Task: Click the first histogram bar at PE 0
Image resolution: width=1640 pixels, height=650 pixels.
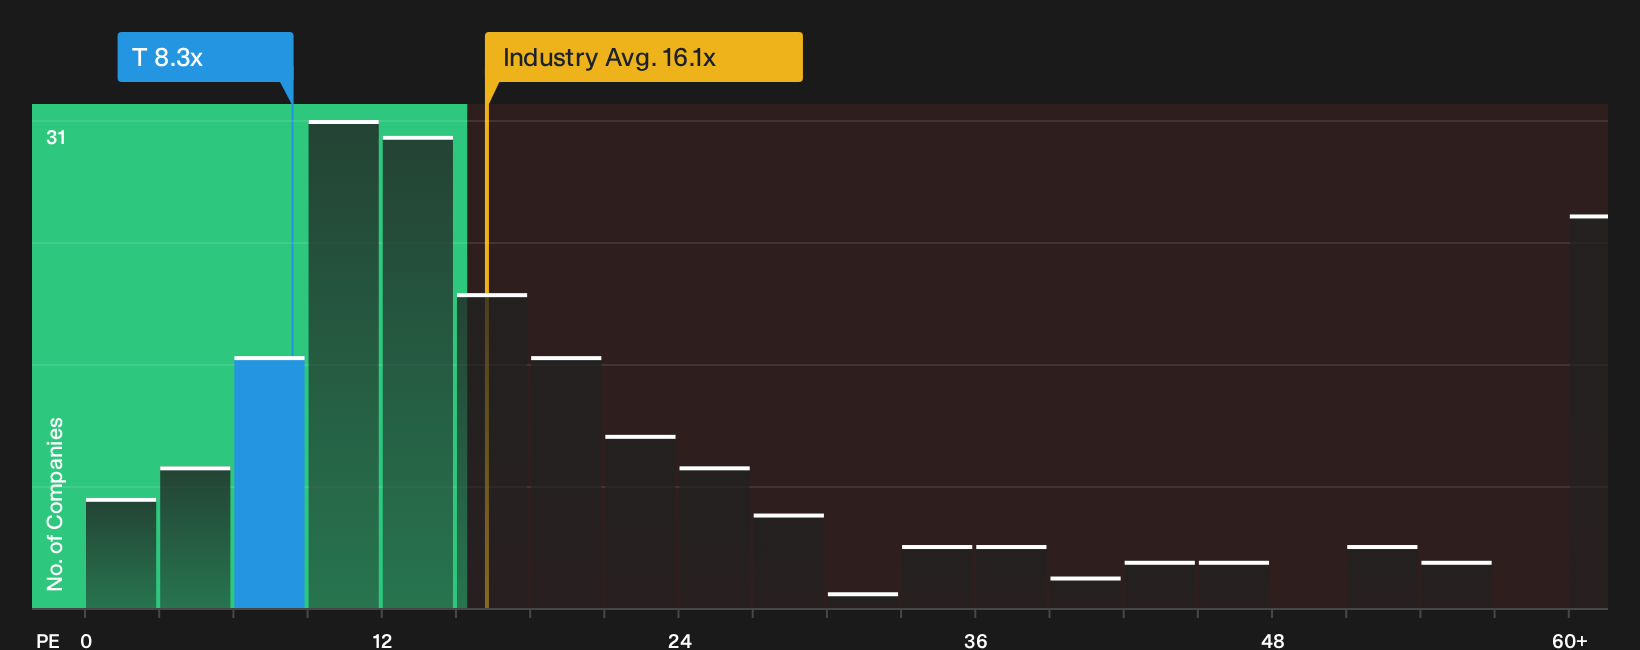Action: point(121,553)
